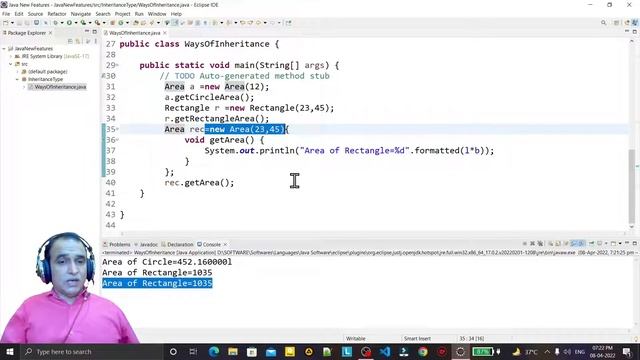The height and width of the screenshot is (360, 640).
Task: Maximize the Console panel
Action: tap(634, 243)
